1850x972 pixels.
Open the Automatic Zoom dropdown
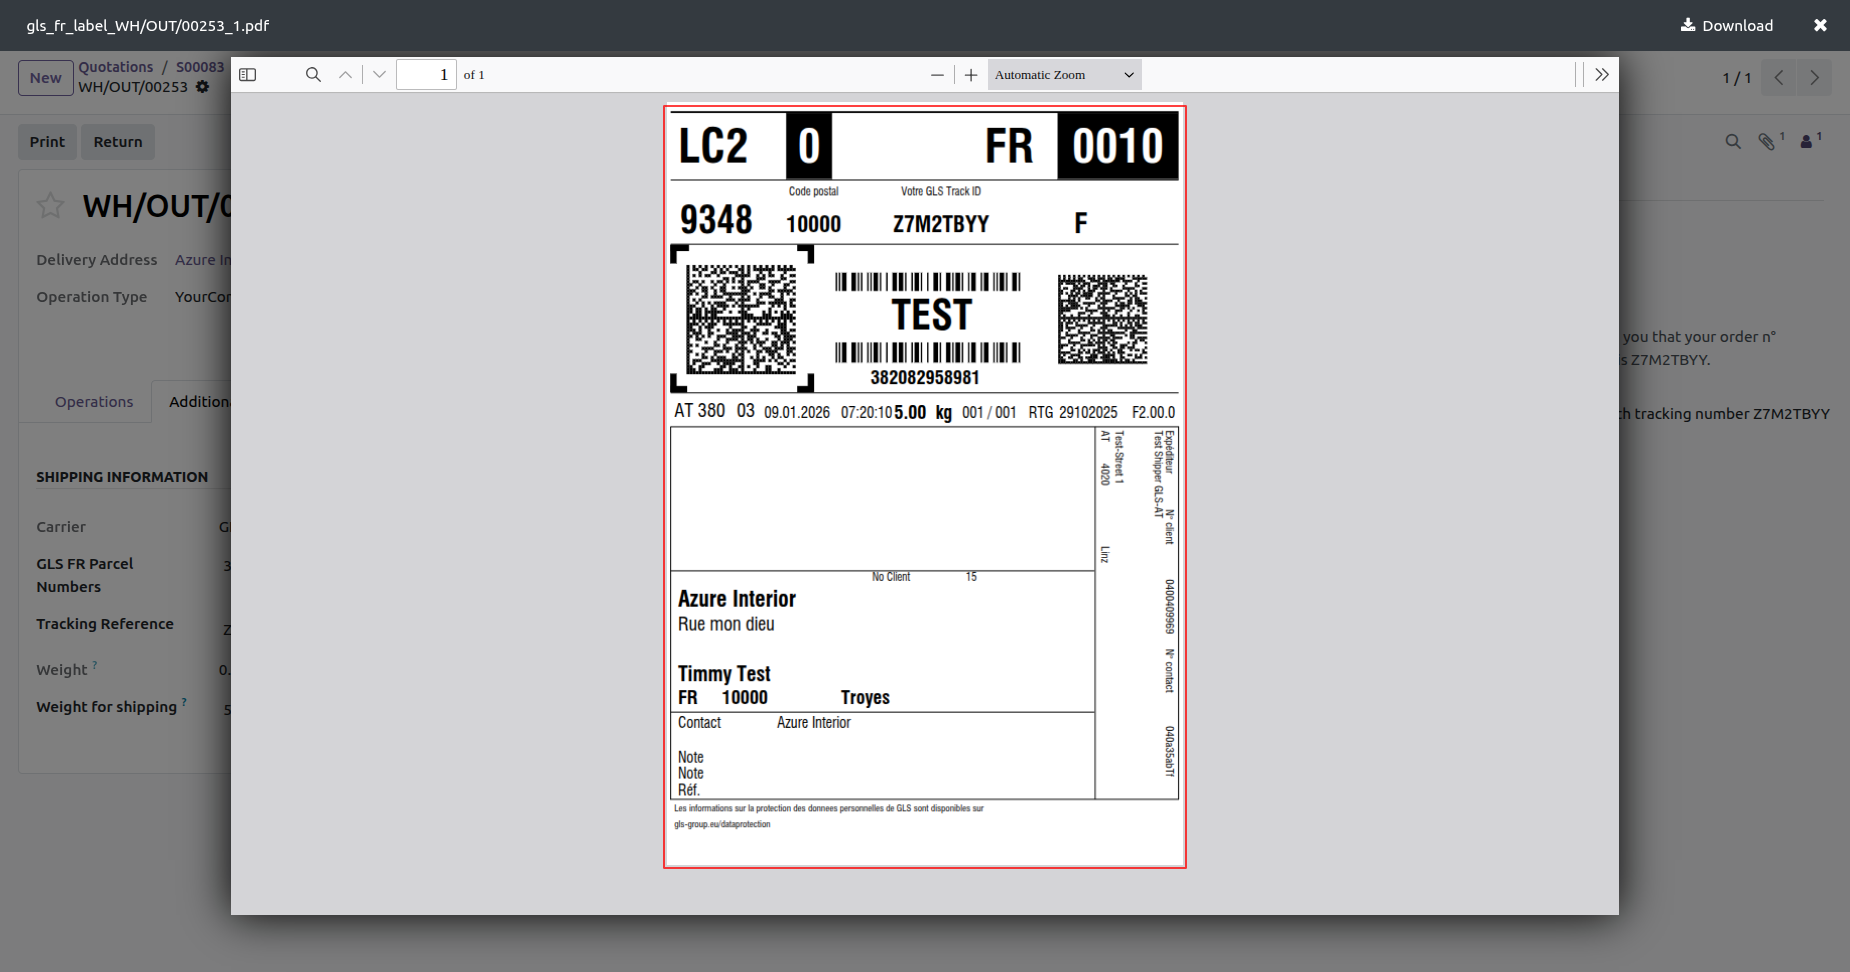coord(1064,75)
